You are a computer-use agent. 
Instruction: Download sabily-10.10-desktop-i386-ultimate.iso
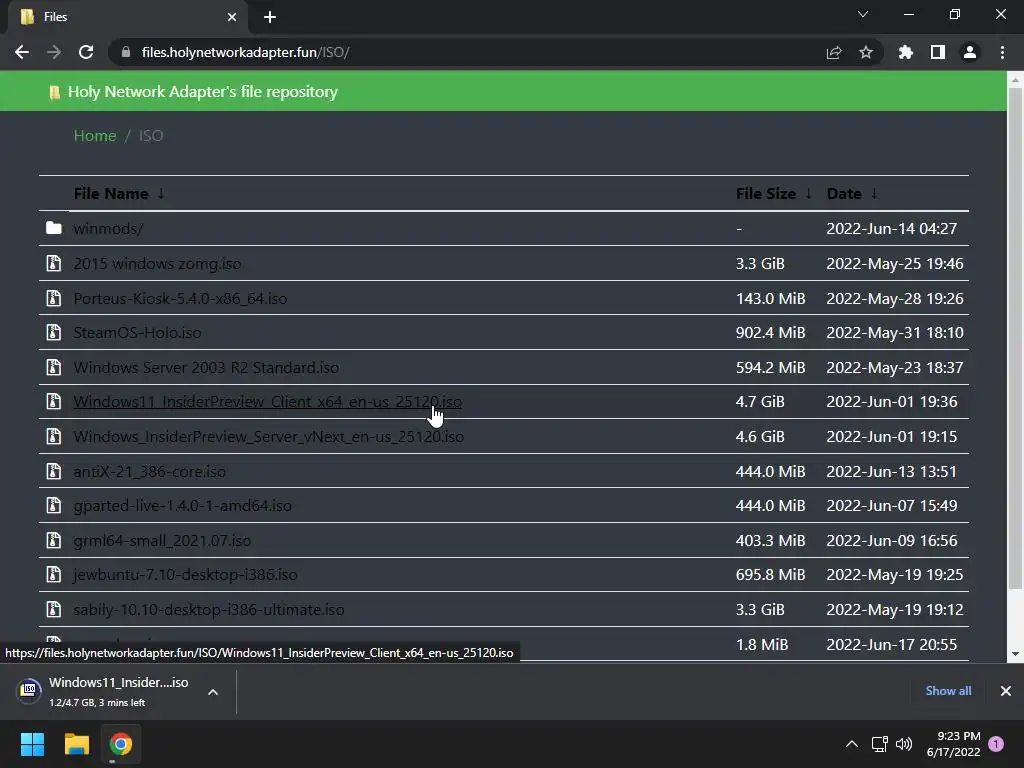click(209, 610)
